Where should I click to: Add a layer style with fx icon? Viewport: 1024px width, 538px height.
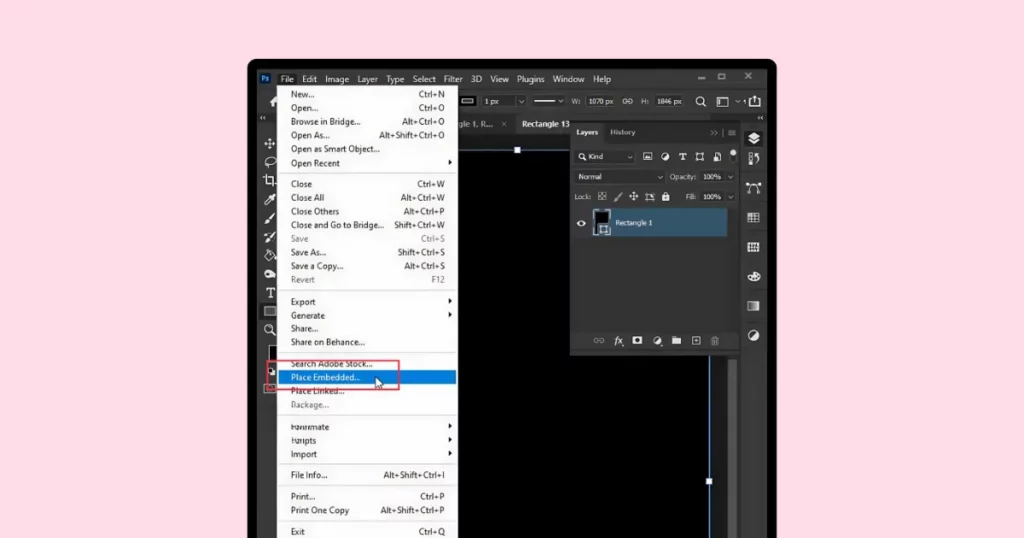(x=618, y=341)
